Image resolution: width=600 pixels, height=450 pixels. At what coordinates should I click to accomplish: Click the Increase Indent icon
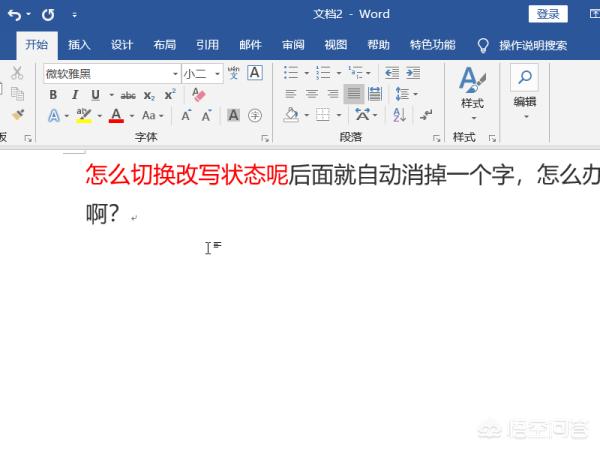[x=411, y=73]
